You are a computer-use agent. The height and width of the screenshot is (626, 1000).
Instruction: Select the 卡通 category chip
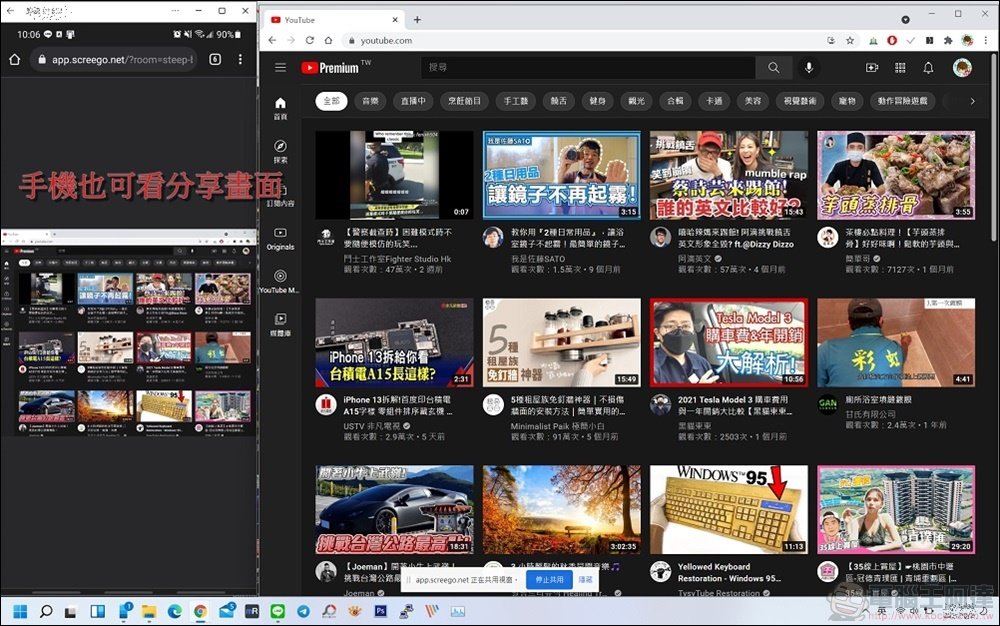point(714,101)
